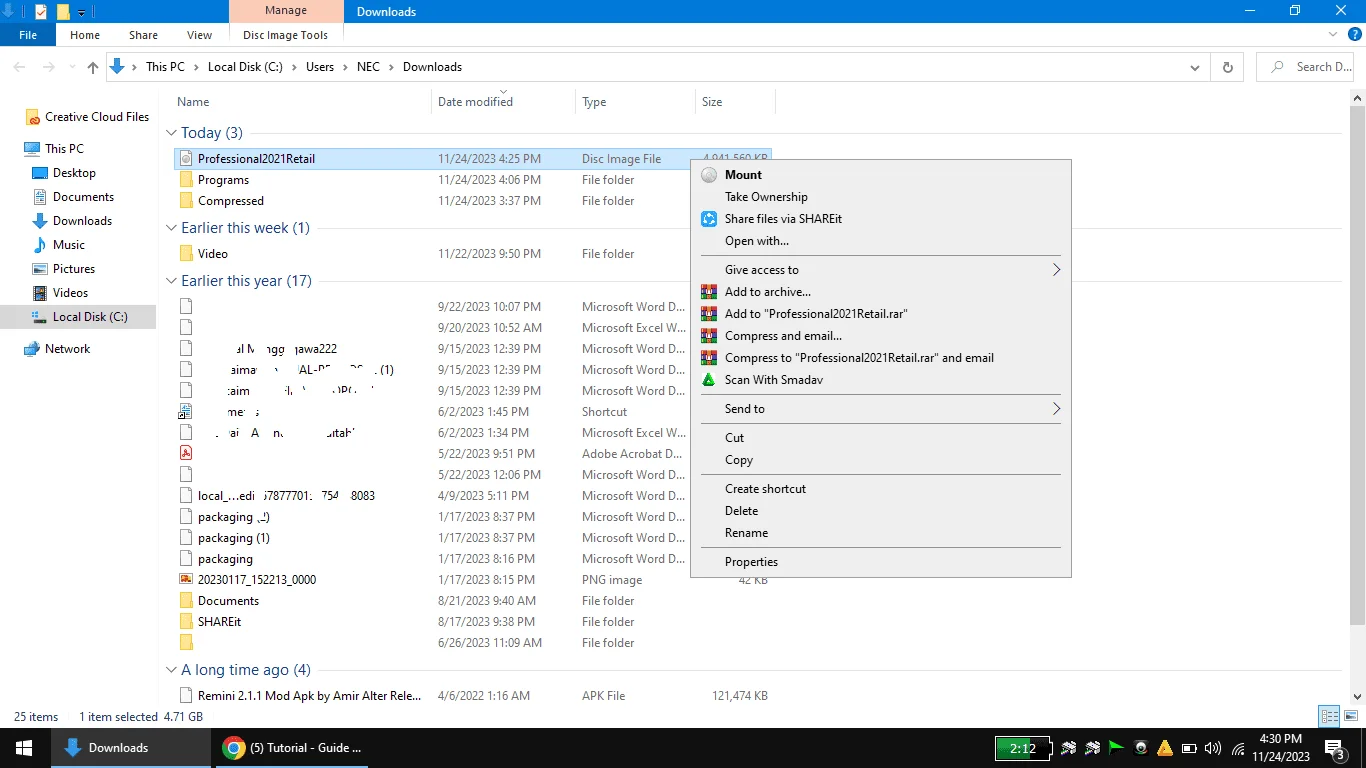Click WinRAR icon beside Add to archive
The image size is (1366, 768).
point(709,292)
